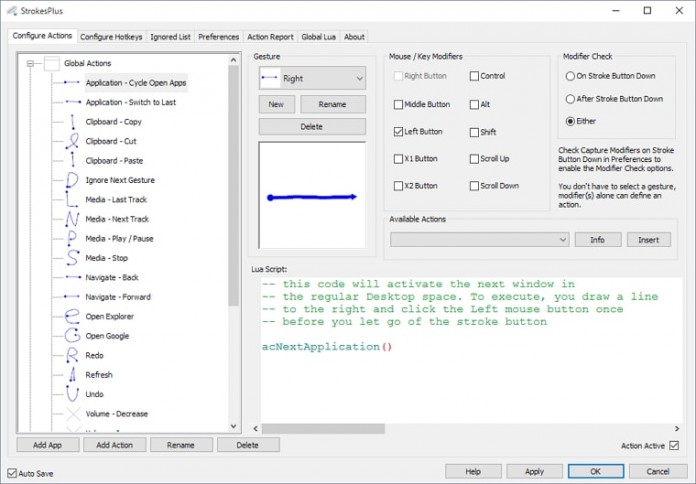
Task: Click the gesture Delete button
Action: (312, 127)
